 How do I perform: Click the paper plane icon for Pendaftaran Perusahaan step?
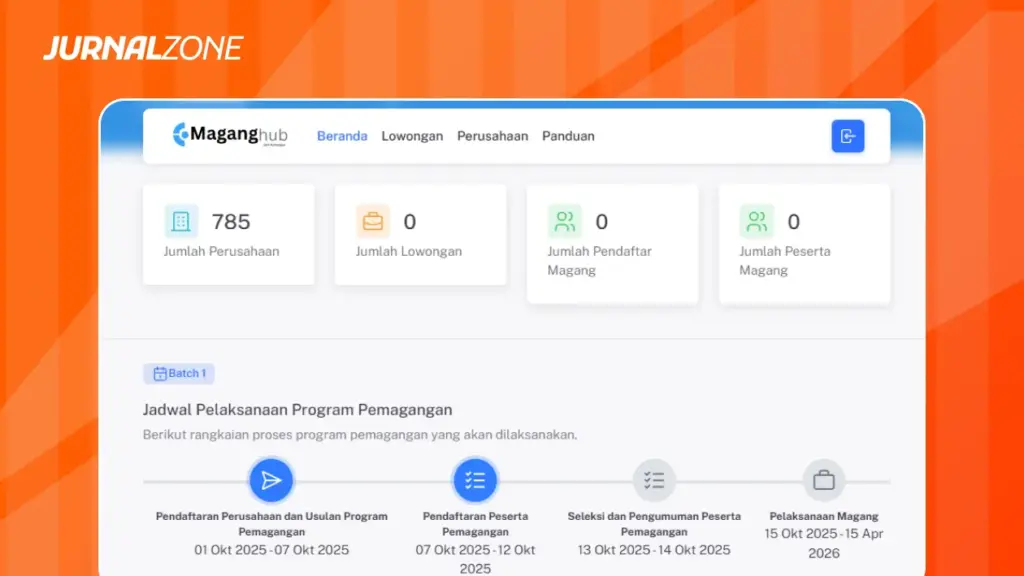pyautogui.click(x=271, y=479)
